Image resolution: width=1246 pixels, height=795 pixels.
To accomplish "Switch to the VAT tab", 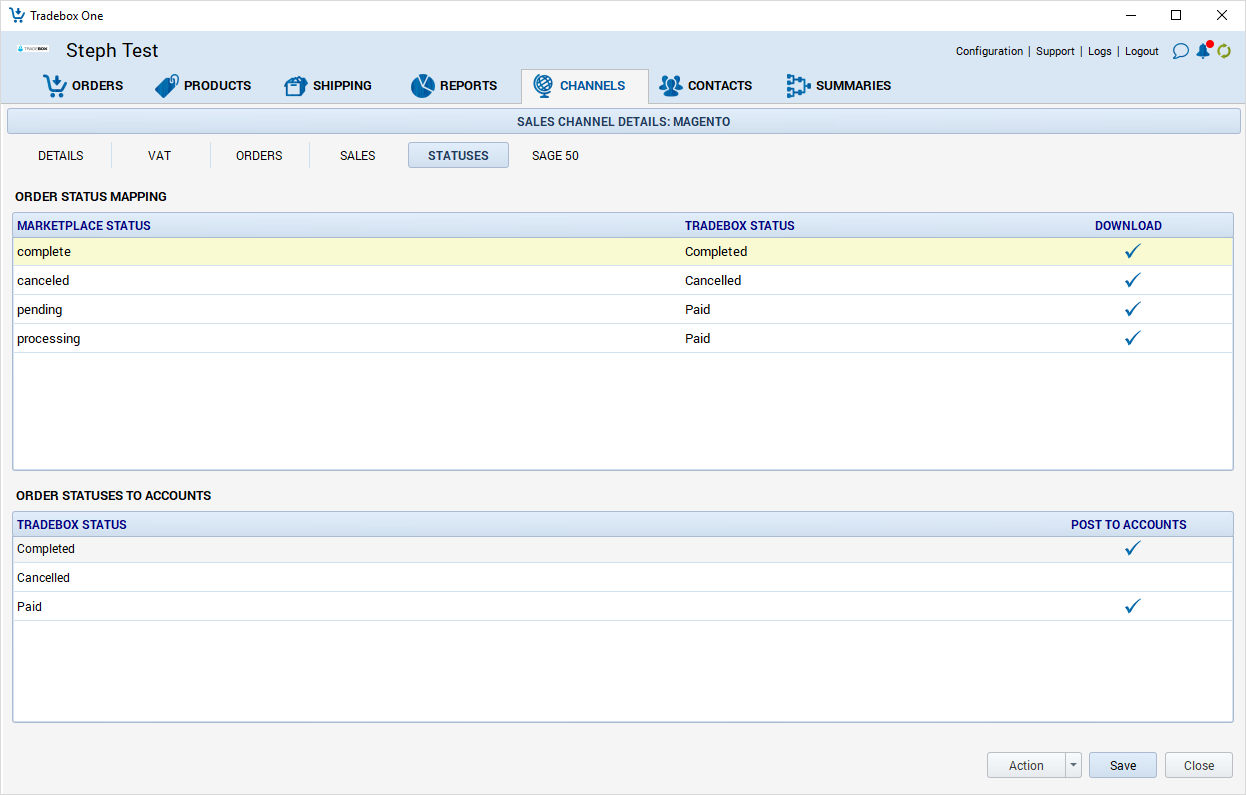I will [x=159, y=156].
